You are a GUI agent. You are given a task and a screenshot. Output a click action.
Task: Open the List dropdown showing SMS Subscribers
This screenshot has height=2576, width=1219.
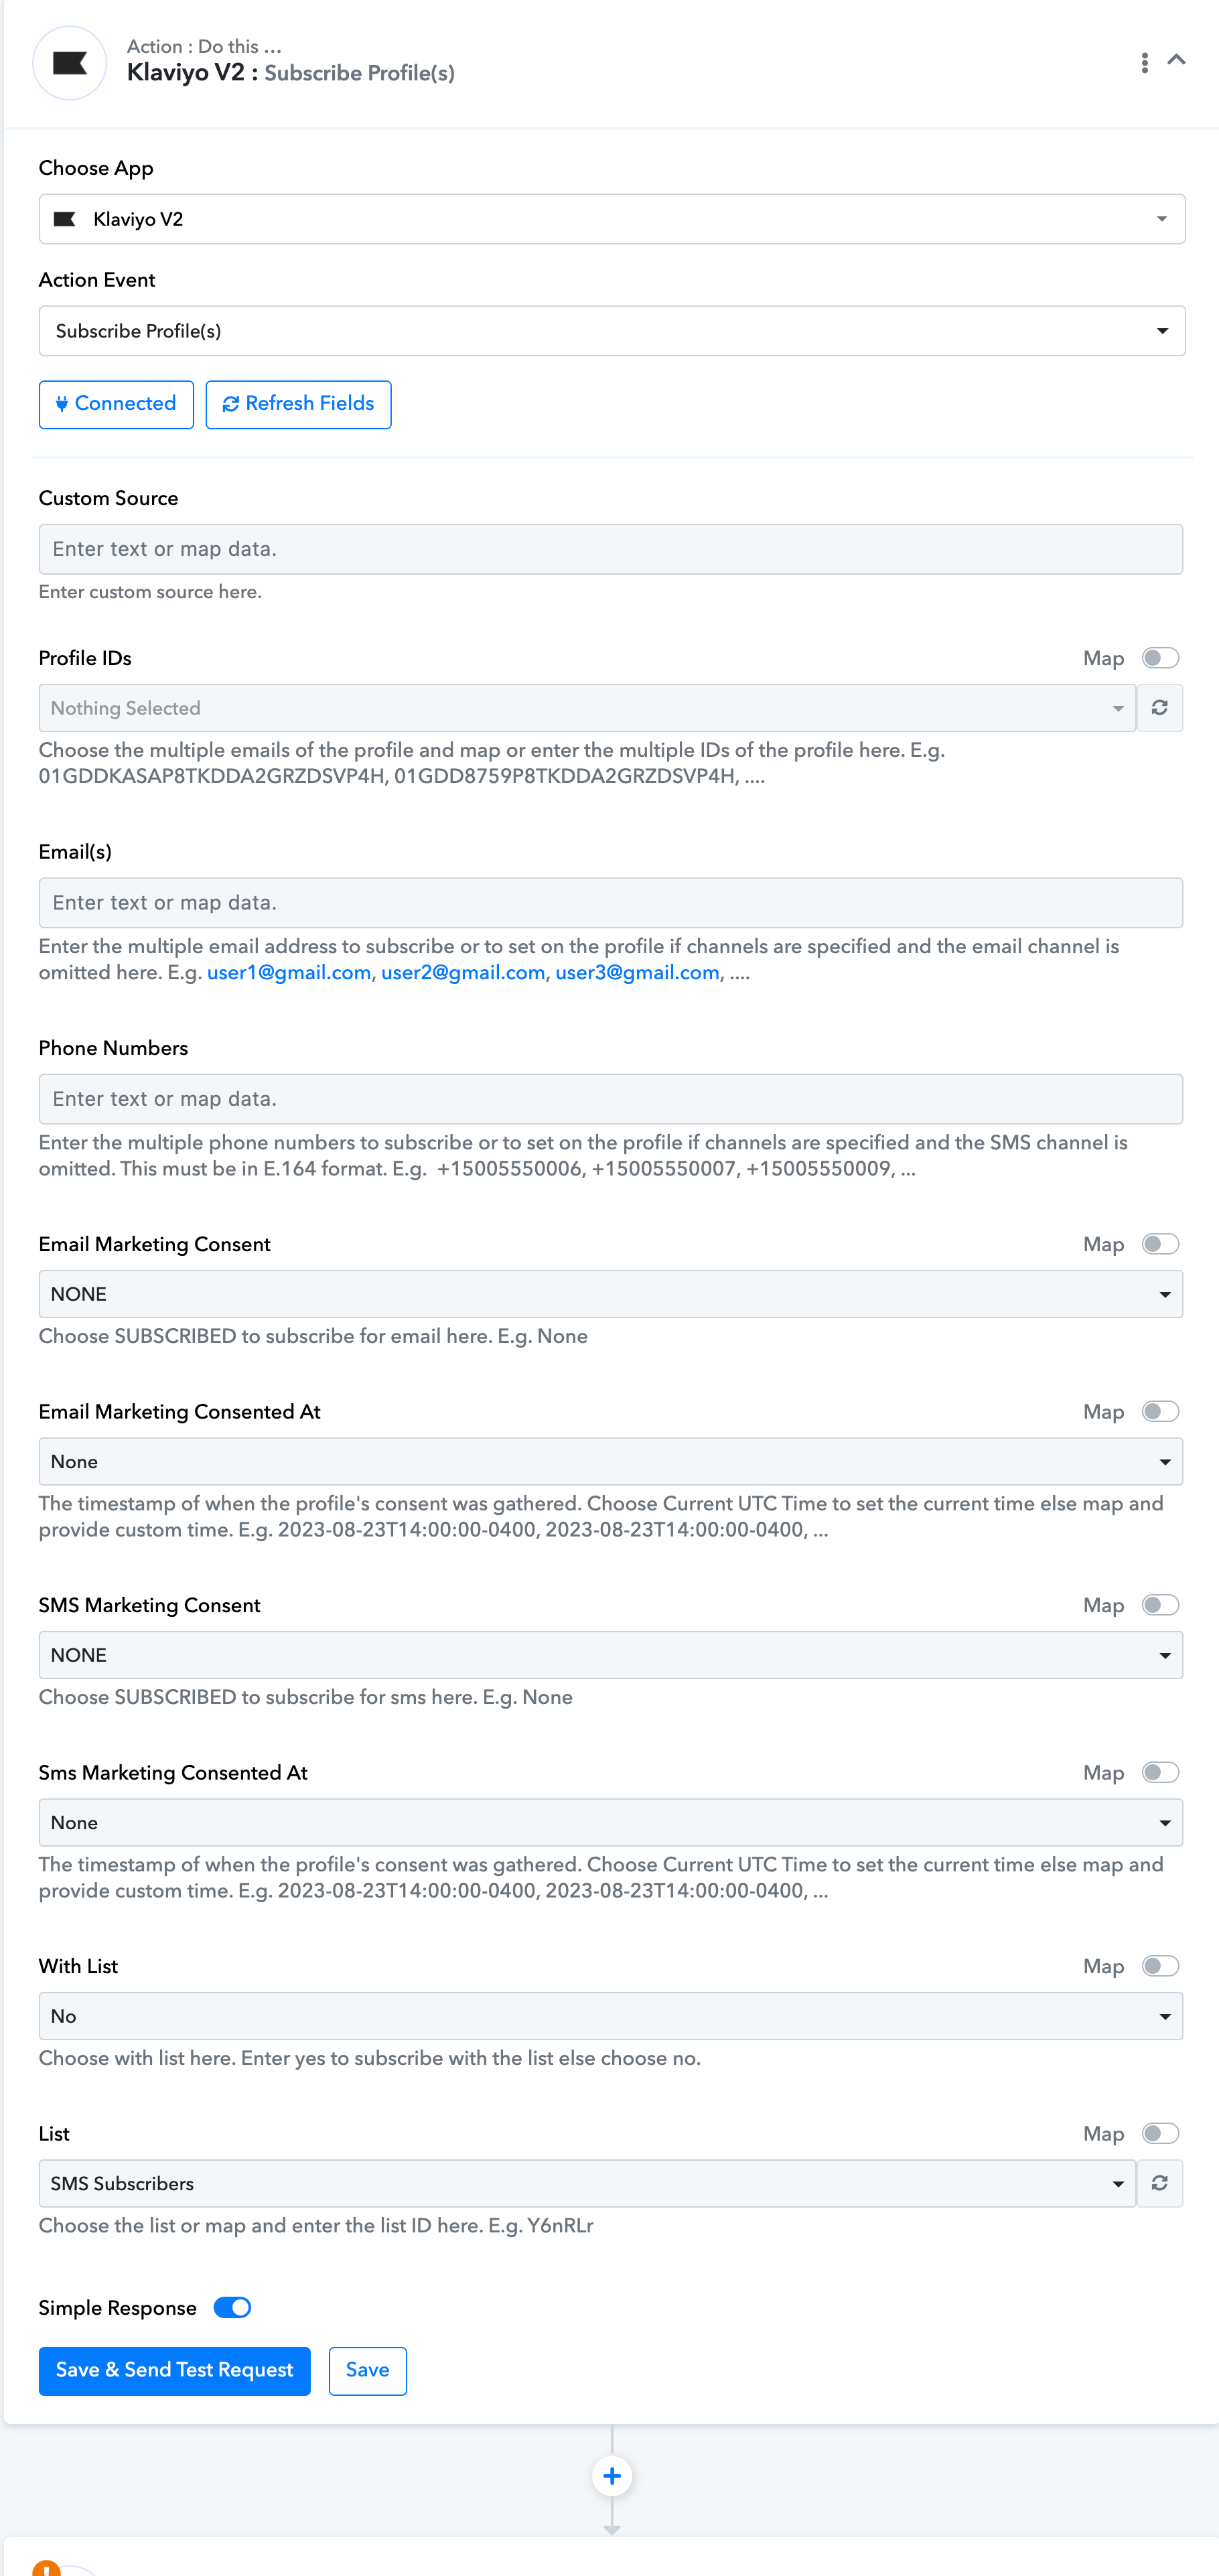coord(587,2183)
